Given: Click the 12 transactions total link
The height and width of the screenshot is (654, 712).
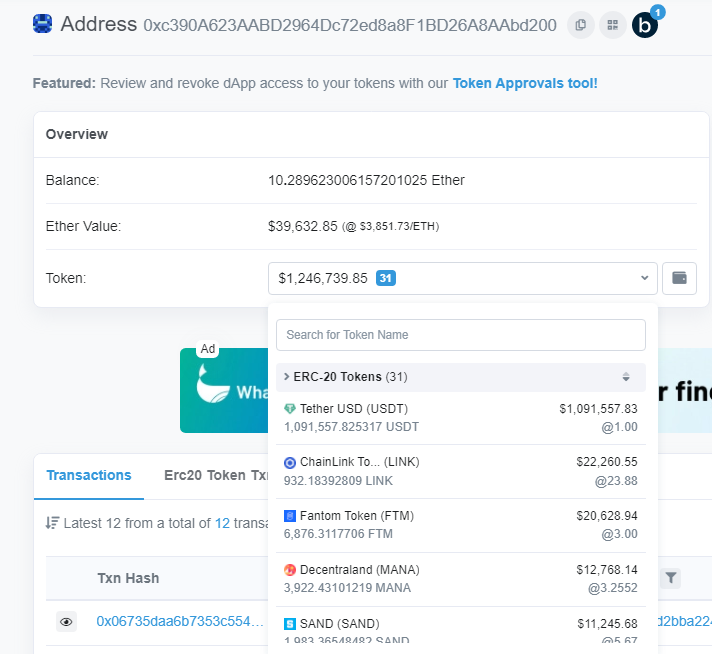Looking at the screenshot, I should point(222,523).
